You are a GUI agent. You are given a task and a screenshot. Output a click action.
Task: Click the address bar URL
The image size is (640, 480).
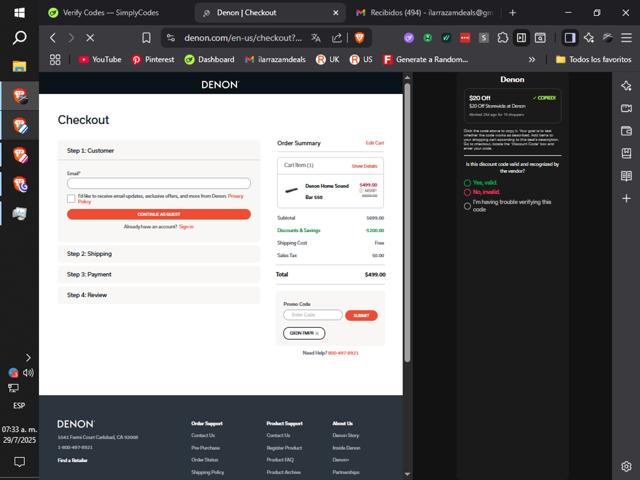click(243, 38)
